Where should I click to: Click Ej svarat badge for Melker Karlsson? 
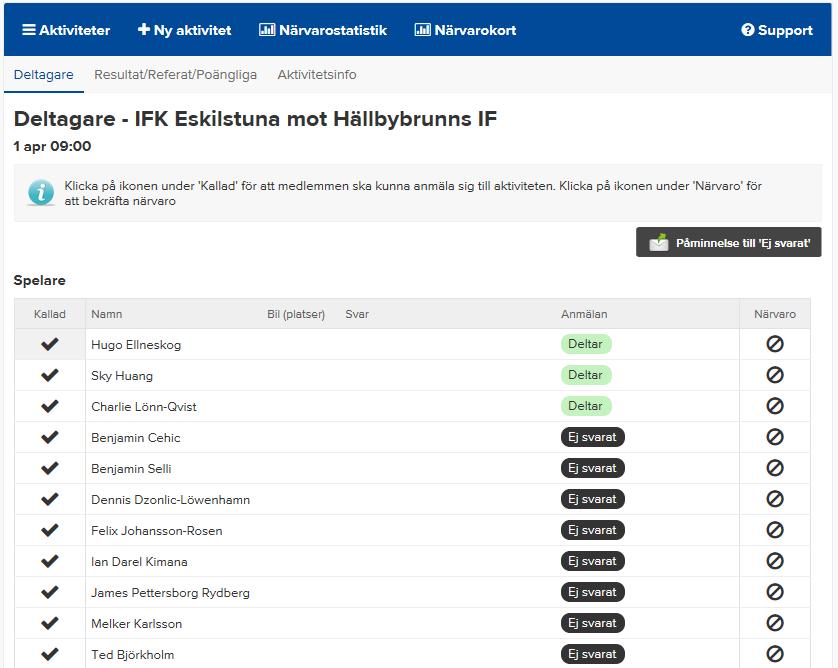click(593, 623)
